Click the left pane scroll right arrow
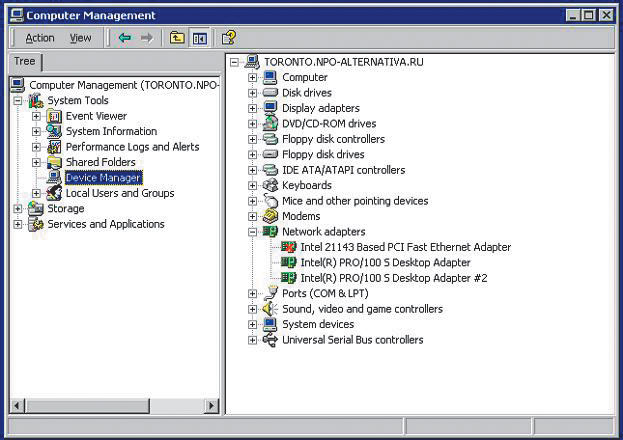 [211, 405]
